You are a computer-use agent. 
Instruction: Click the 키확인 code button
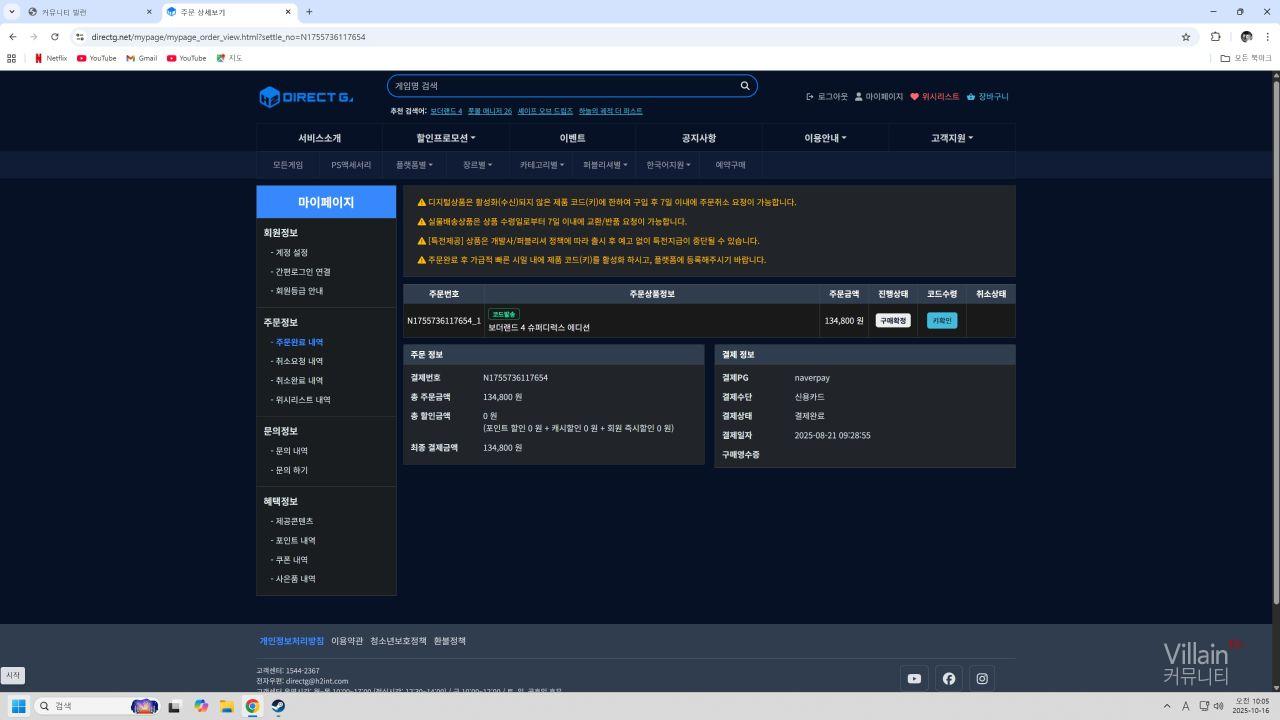[942, 321]
